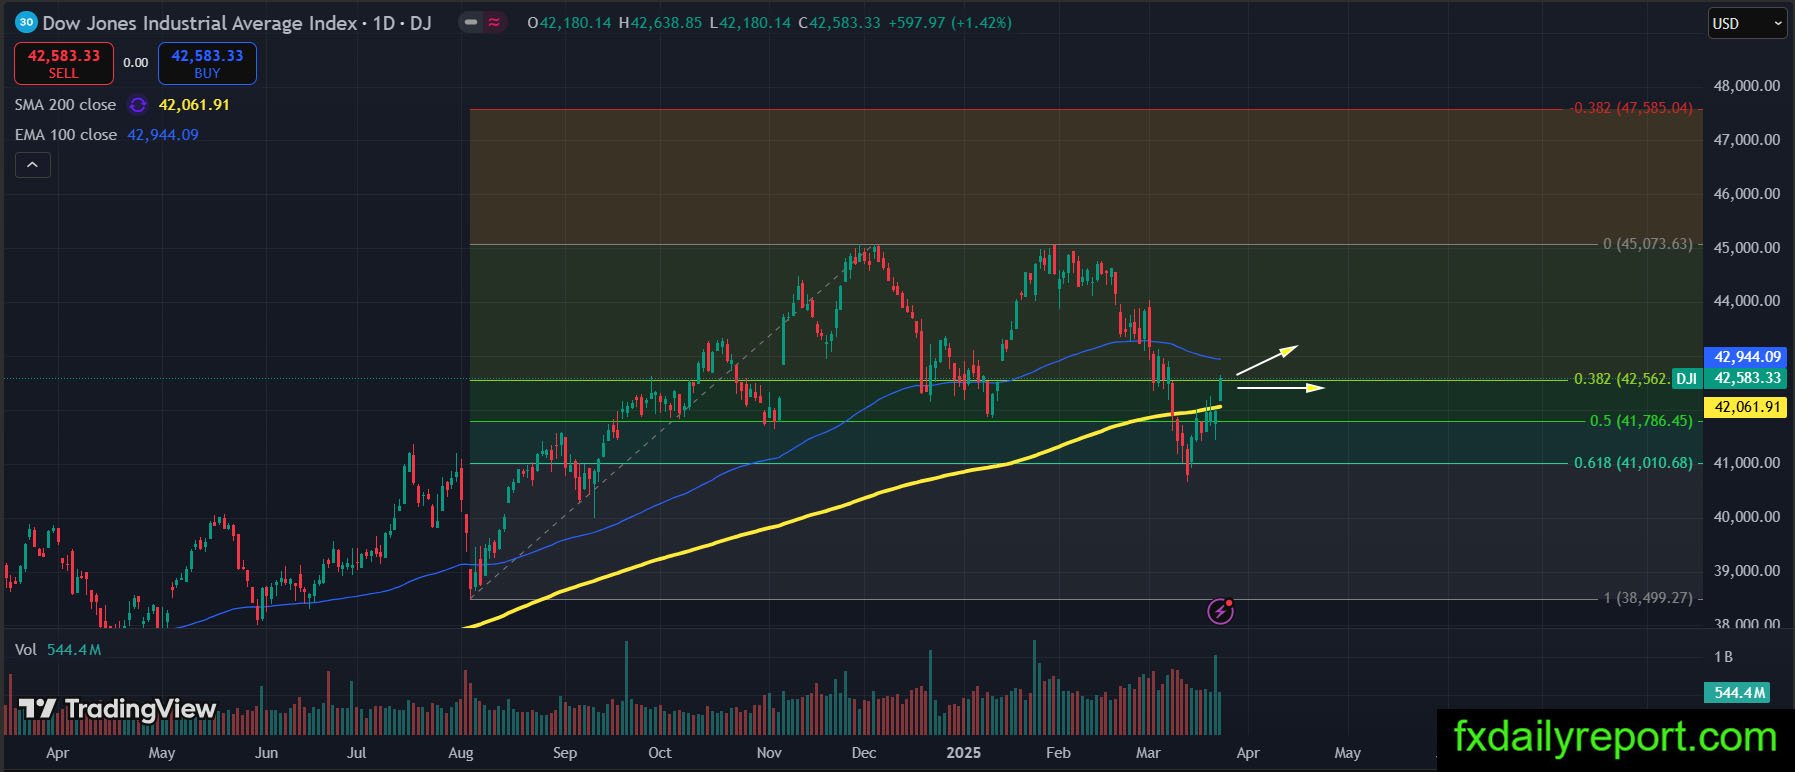Click the 47,000.00 price axis label
This screenshot has width=1795, height=772.
tap(1746, 140)
